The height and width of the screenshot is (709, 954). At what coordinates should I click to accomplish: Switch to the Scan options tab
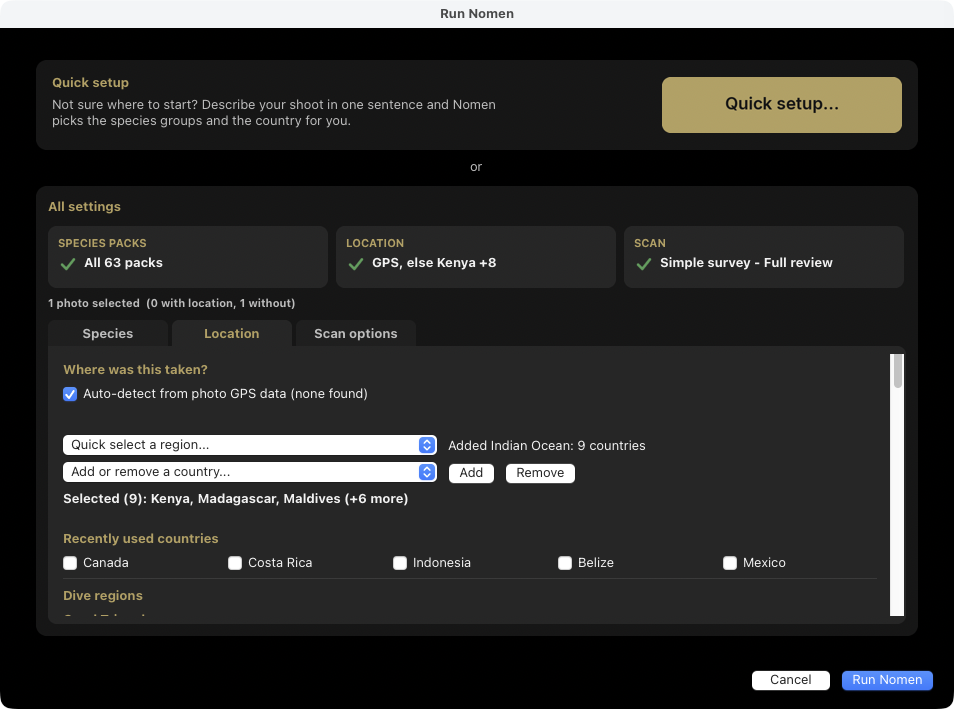pos(356,334)
